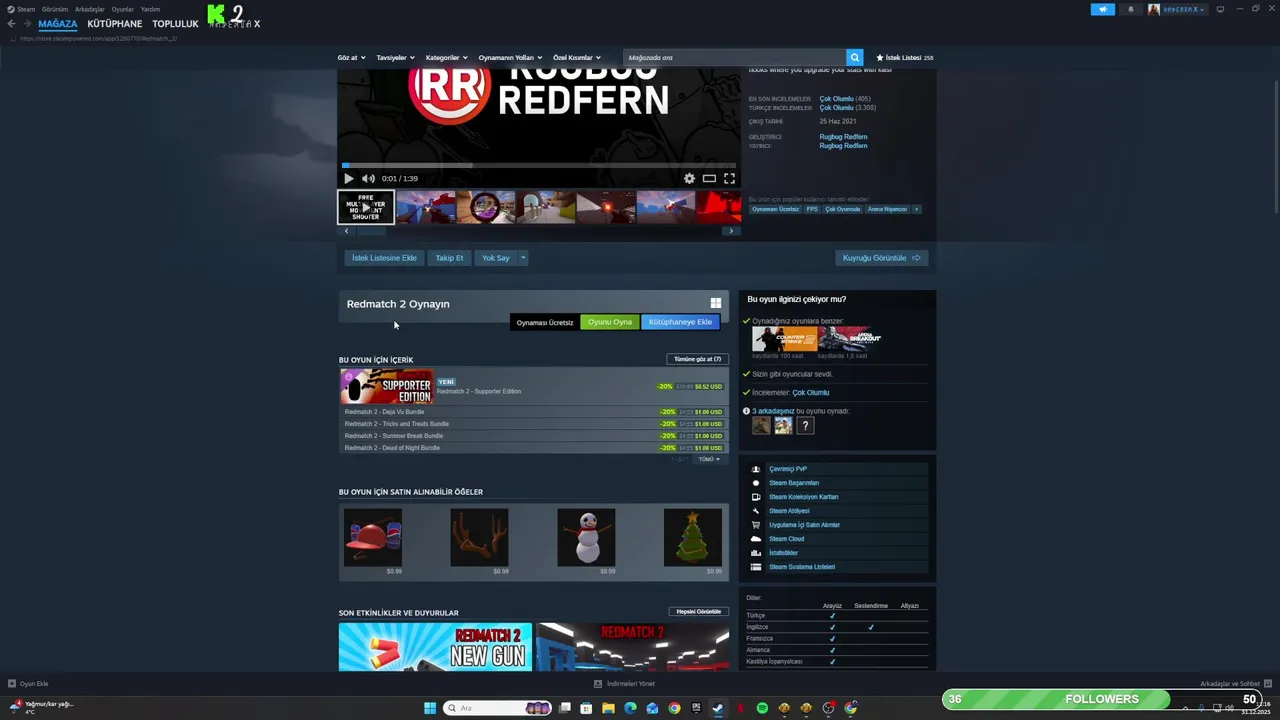Select the snowman item thumbnail
The image size is (1280, 720).
(586, 537)
